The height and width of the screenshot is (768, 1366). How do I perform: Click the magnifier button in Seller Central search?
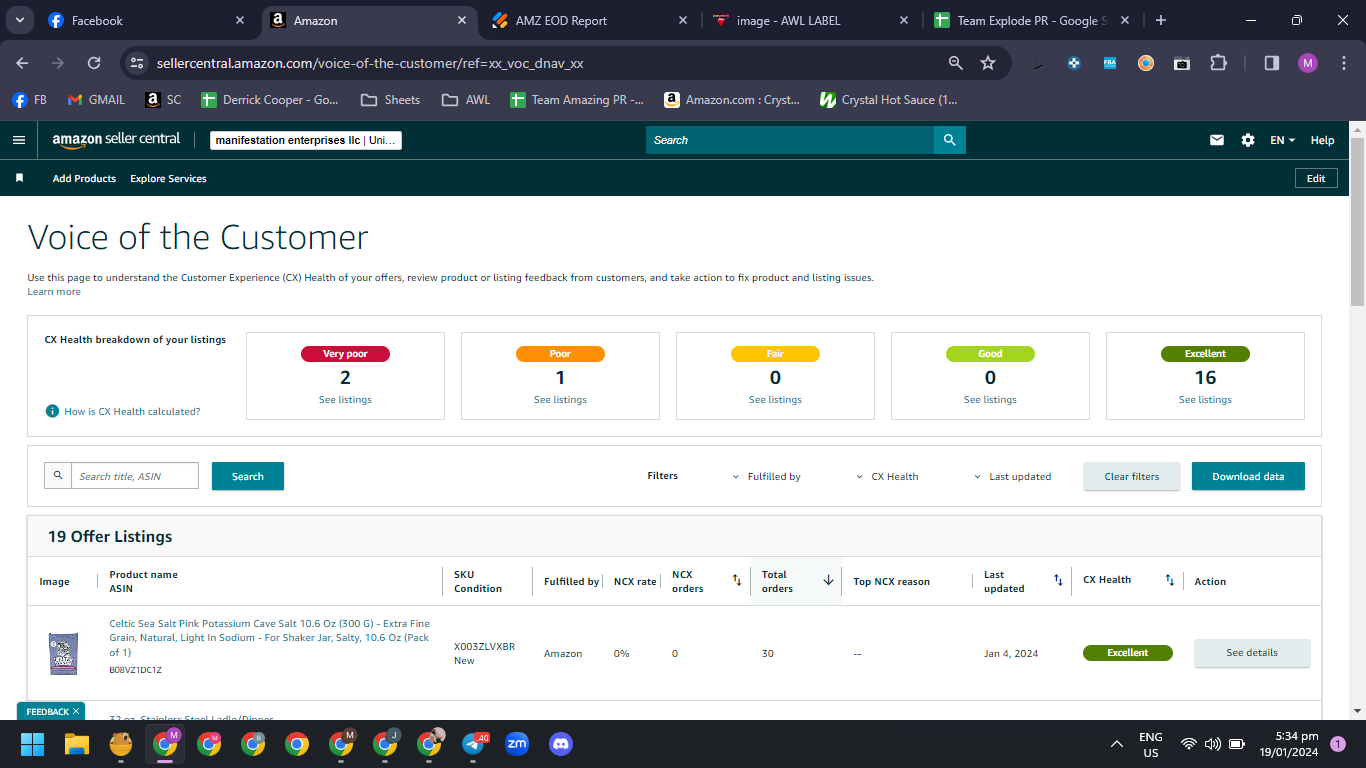click(949, 140)
